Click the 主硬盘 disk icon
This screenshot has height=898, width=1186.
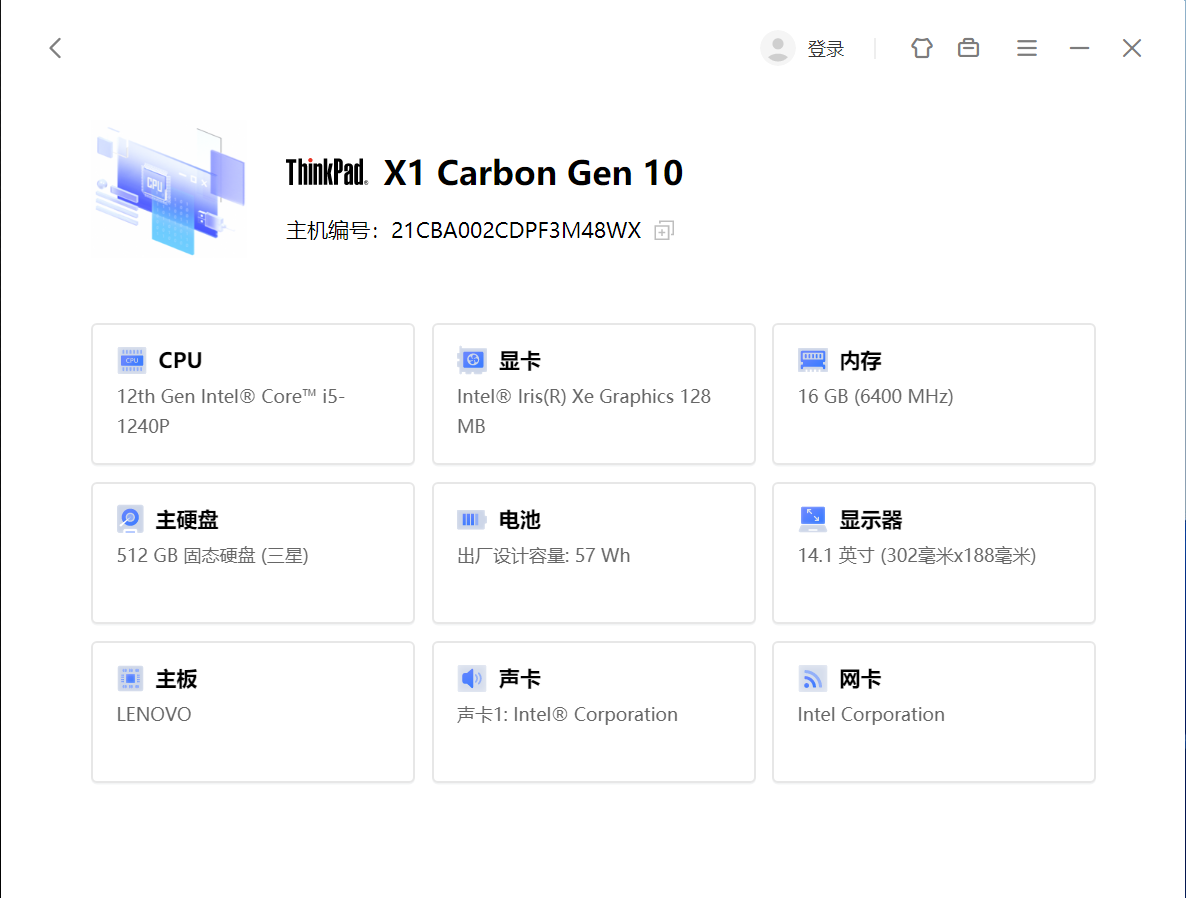(130, 519)
